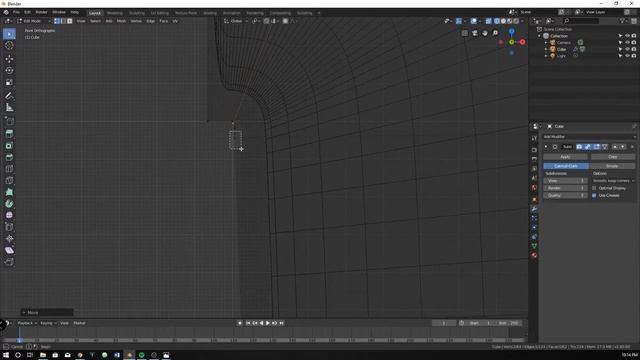
Task: Open the Mesh menu in viewport header
Action: 121,21
